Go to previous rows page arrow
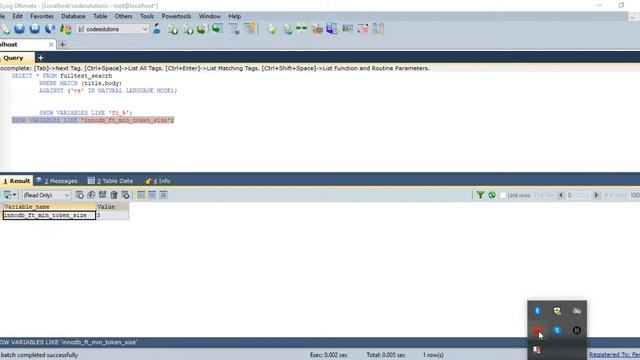Viewport: 640px width, 360px height. pyautogui.click(x=560, y=196)
